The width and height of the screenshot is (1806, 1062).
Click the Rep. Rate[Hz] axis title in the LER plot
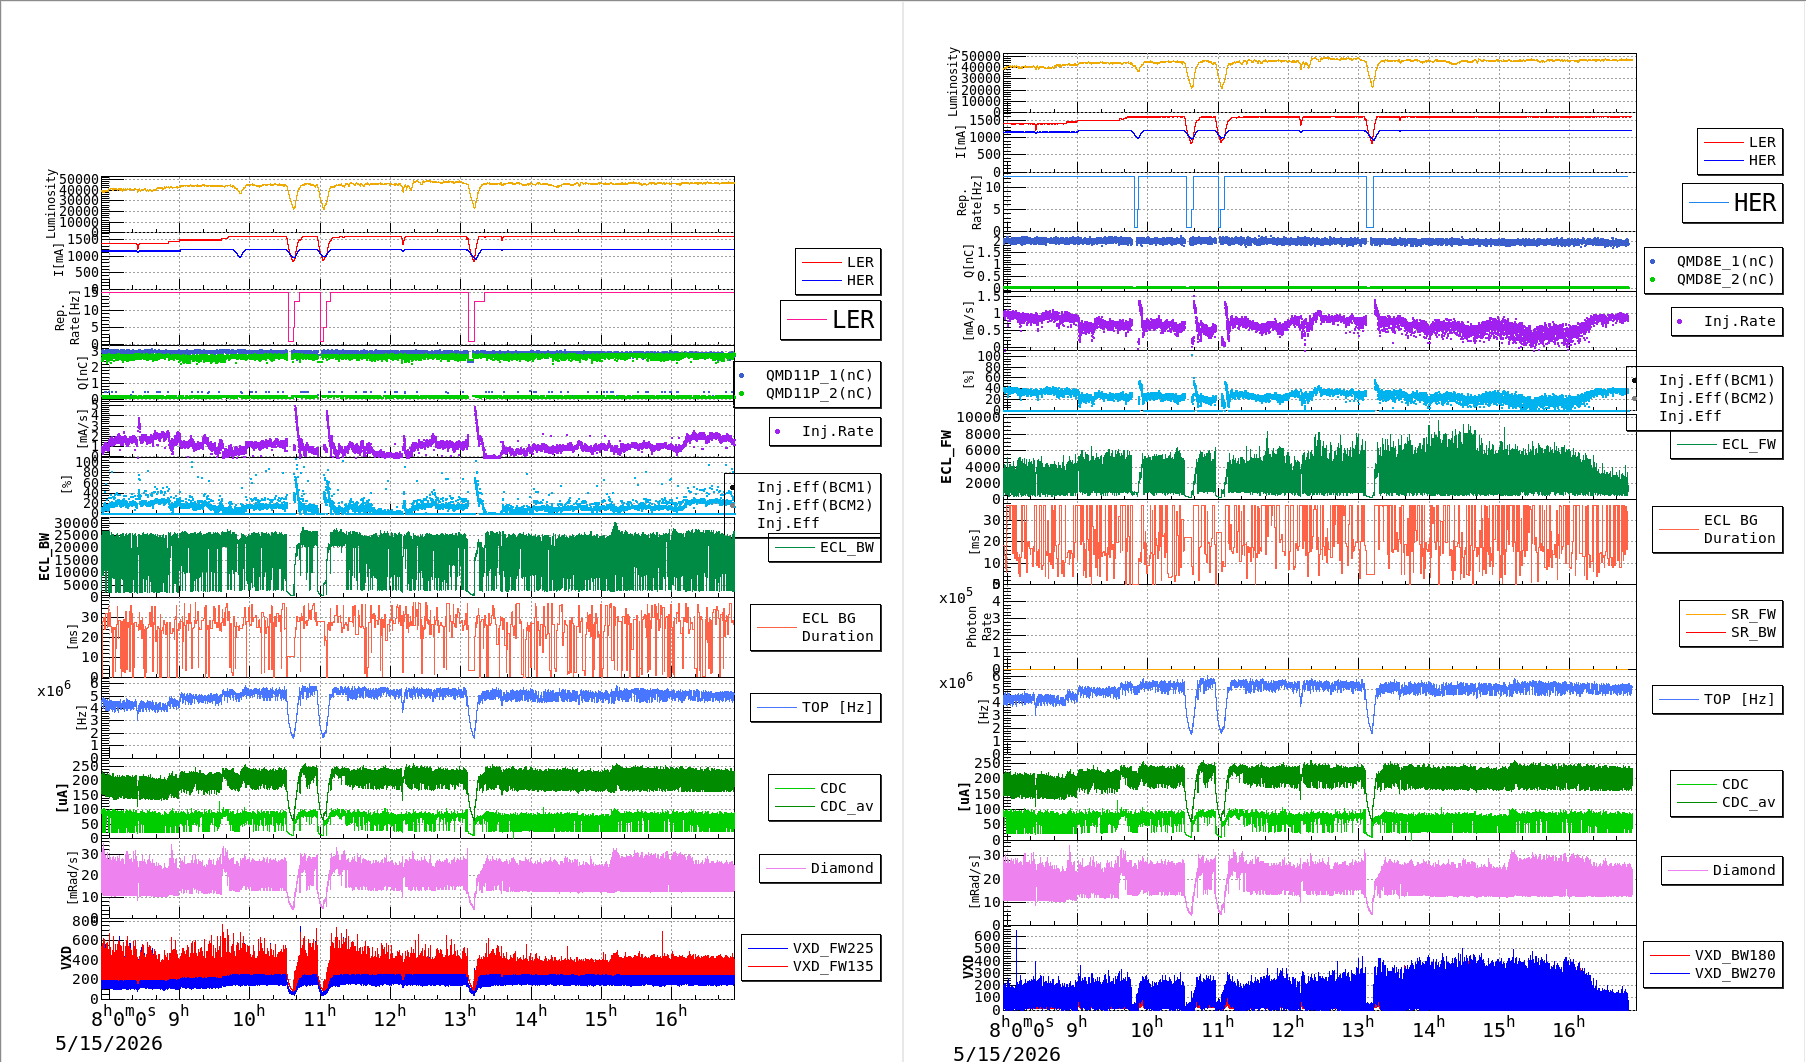click(67, 318)
